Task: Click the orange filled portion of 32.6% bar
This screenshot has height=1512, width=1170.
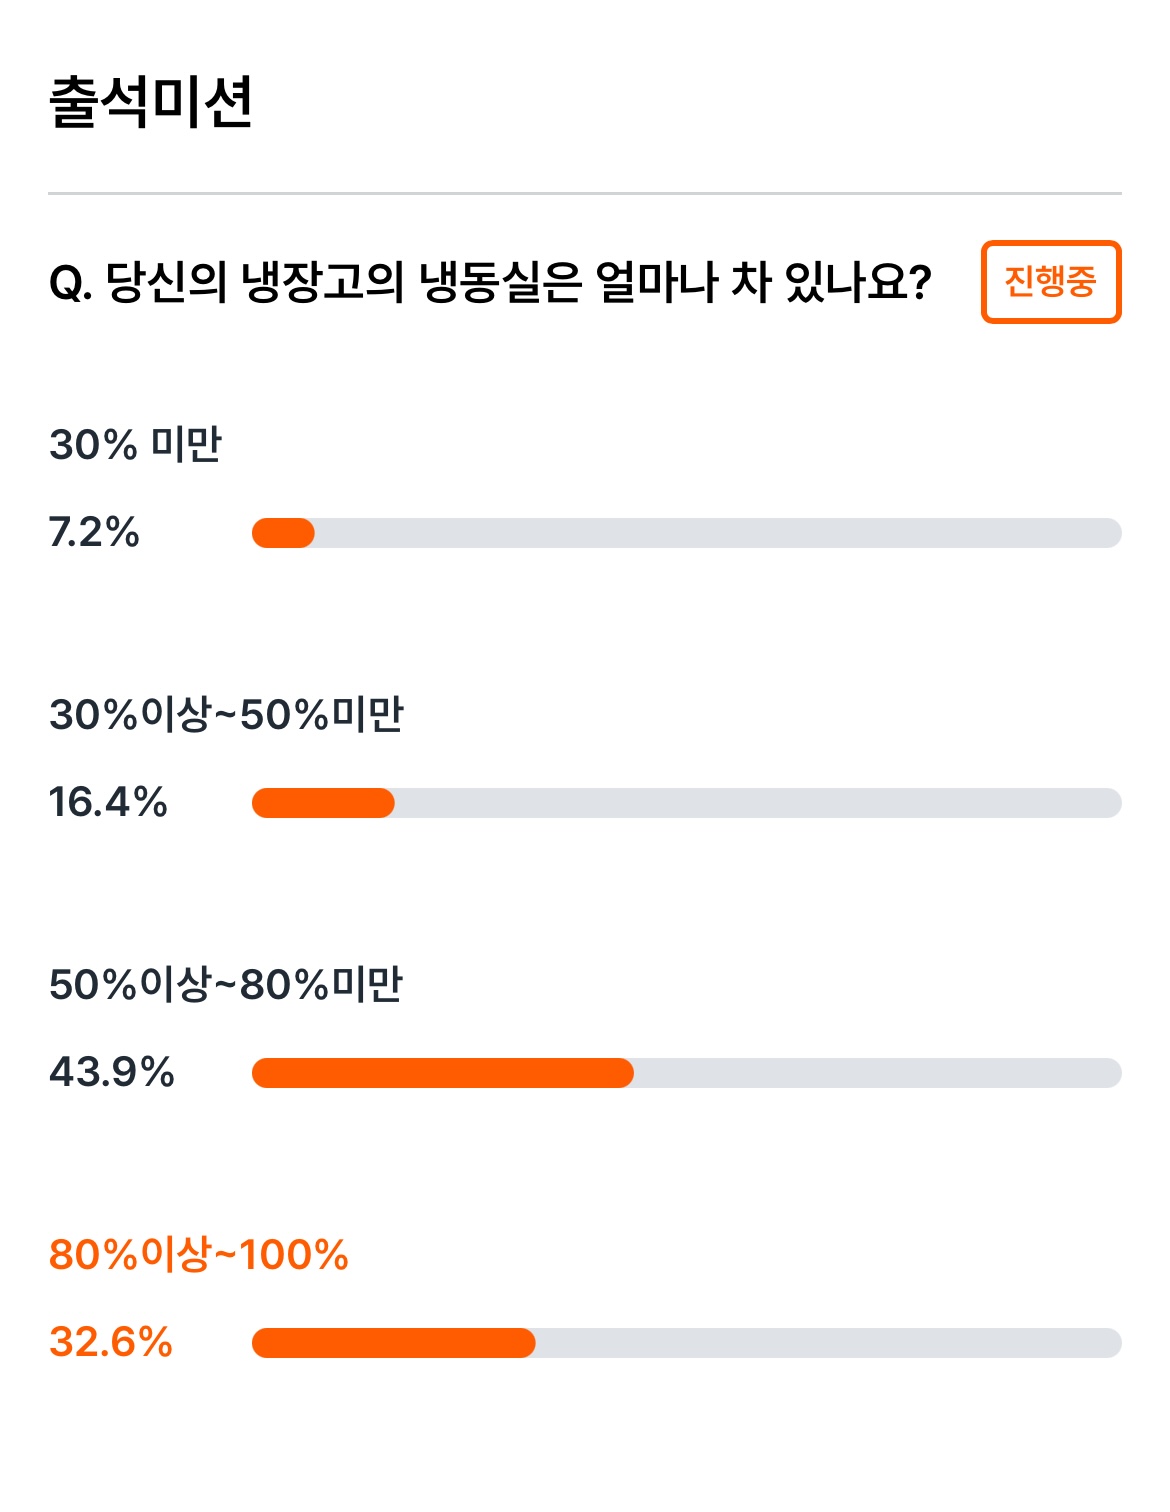Action: tap(394, 1343)
